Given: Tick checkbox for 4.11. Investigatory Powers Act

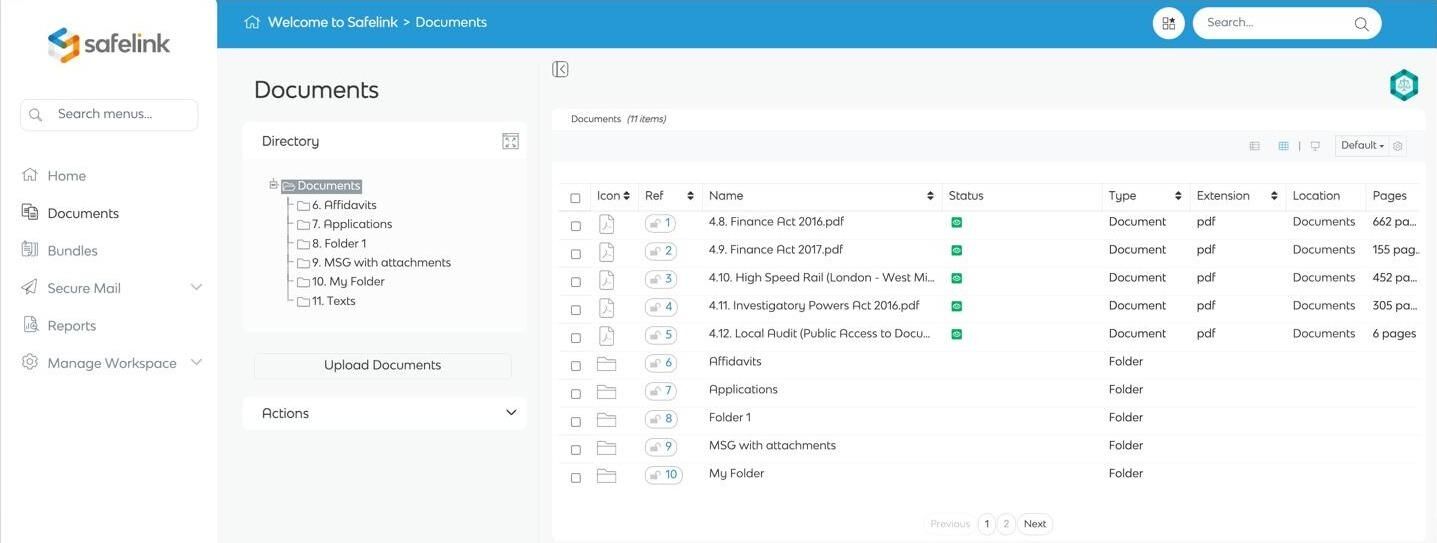Looking at the screenshot, I should tap(575, 310).
